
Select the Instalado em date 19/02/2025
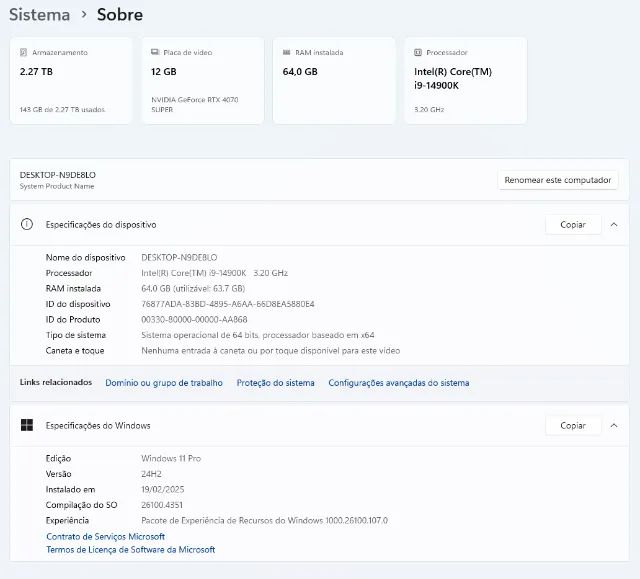click(163, 489)
